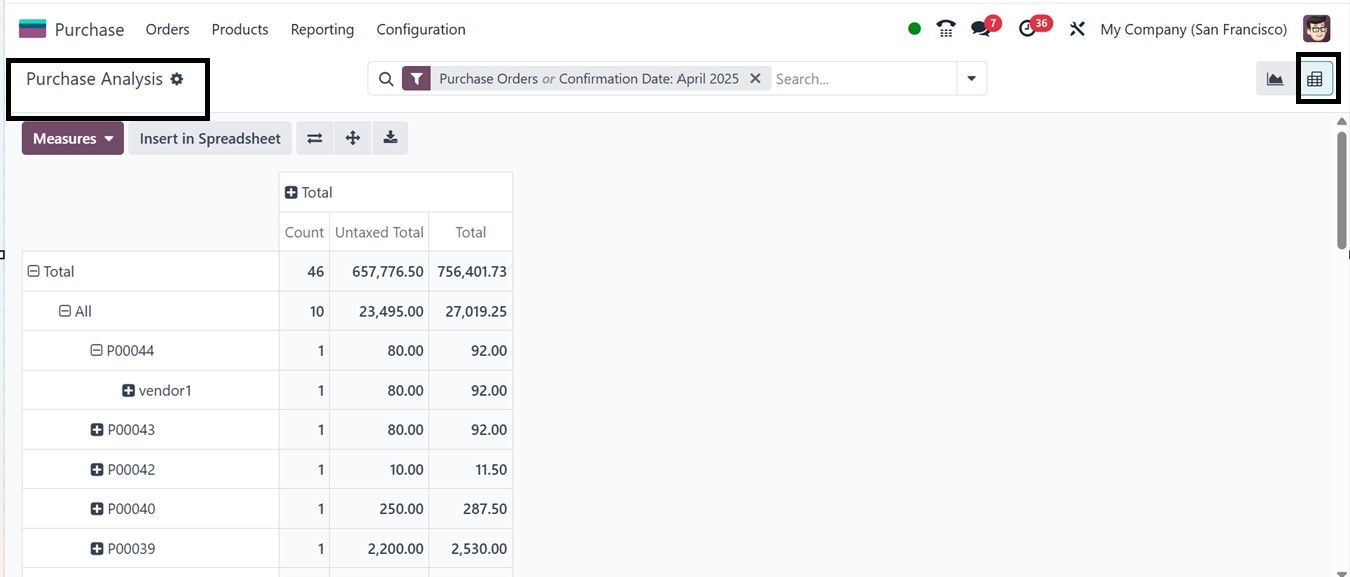The width and height of the screenshot is (1350, 577).
Task: Click the developer tools wrench icon
Action: 1076,28
